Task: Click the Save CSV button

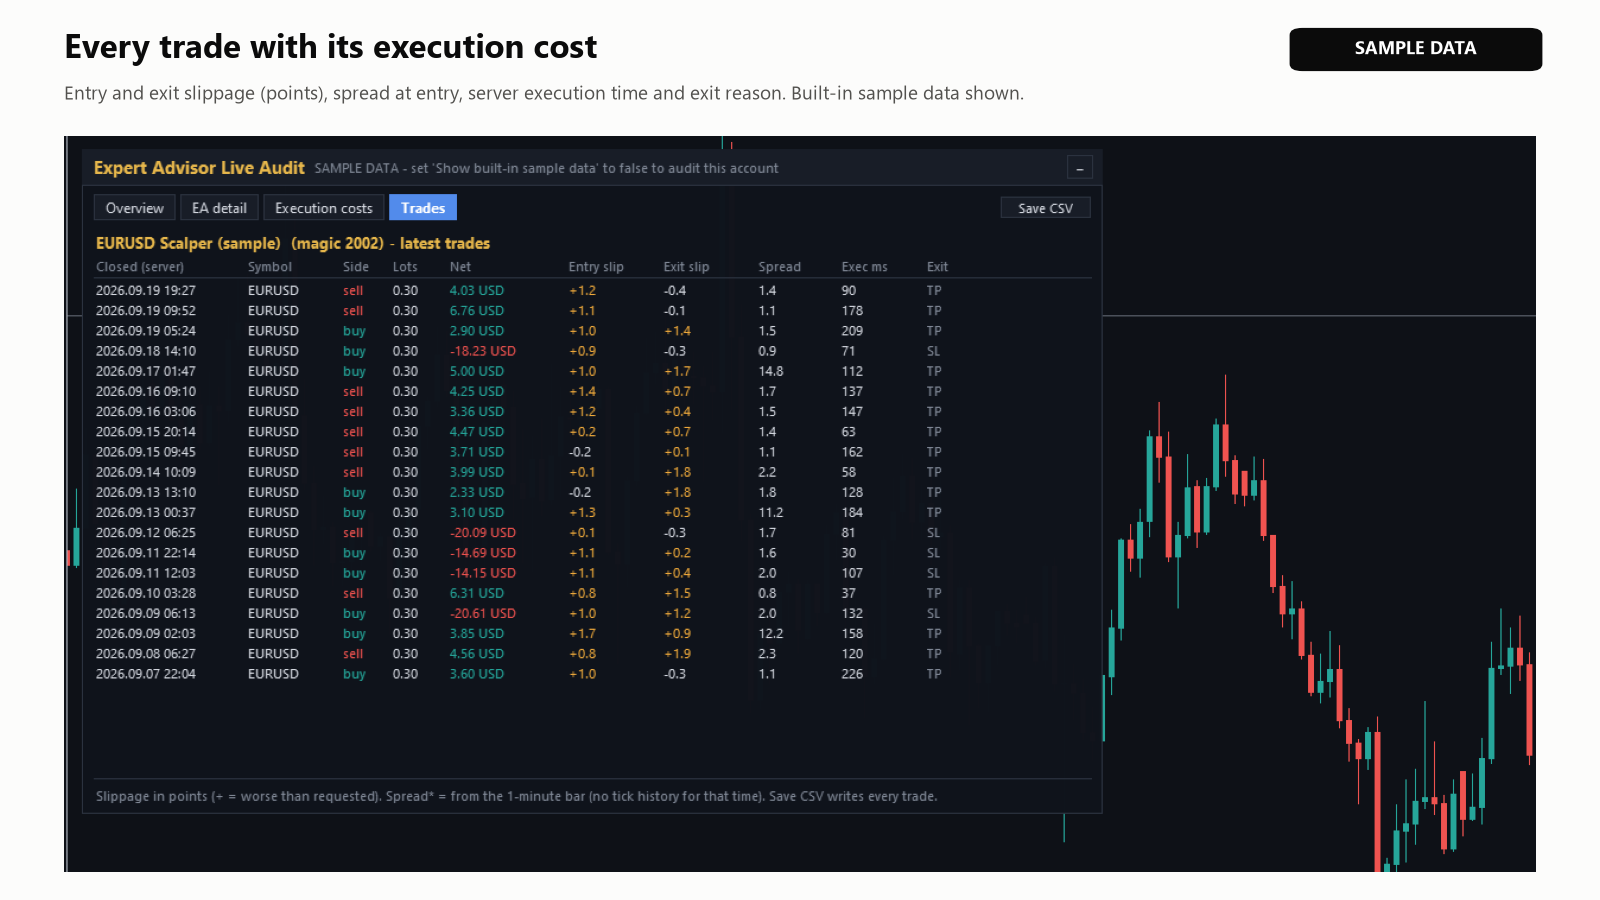Action: point(1045,208)
